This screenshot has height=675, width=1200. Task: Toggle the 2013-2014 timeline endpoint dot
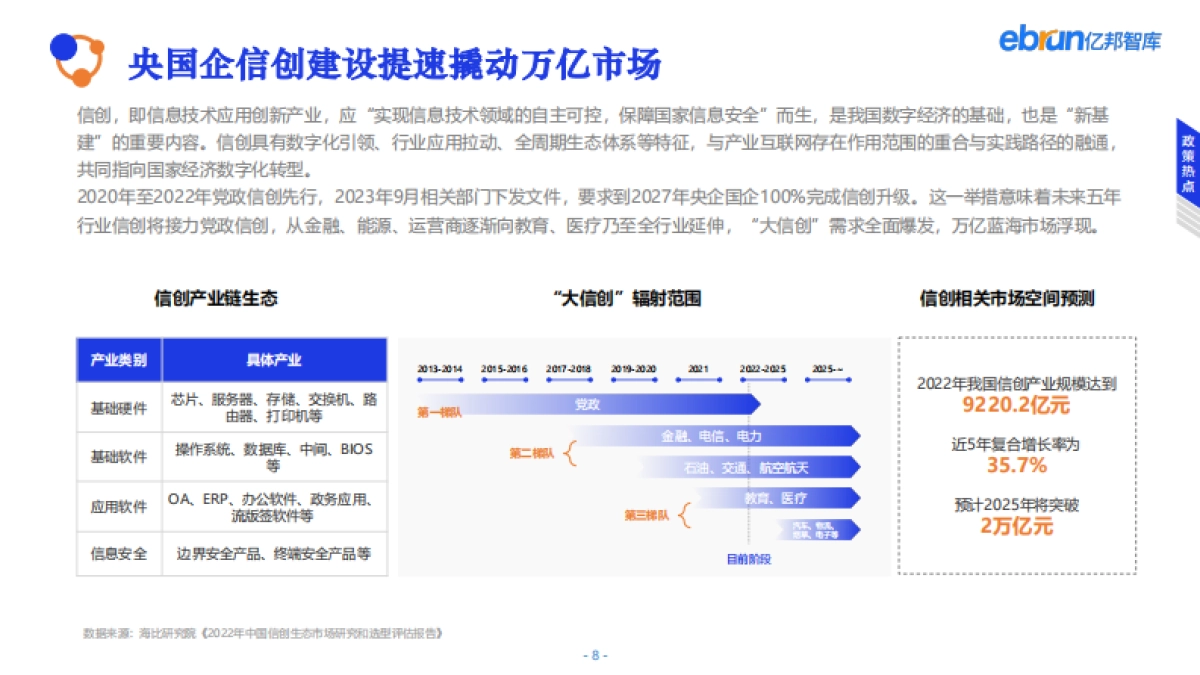coord(418,379)
